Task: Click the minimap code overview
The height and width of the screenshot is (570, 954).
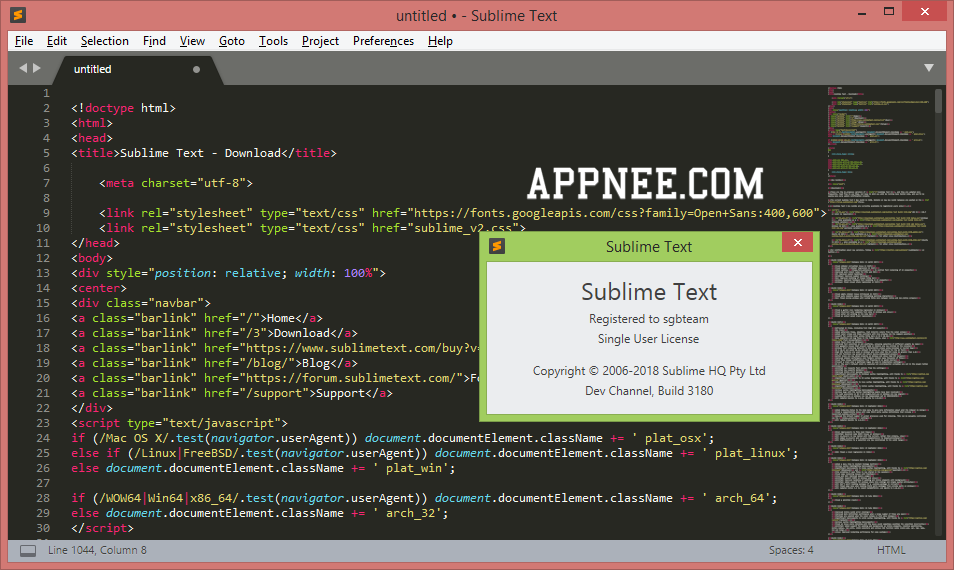Action: pos(879,312)
